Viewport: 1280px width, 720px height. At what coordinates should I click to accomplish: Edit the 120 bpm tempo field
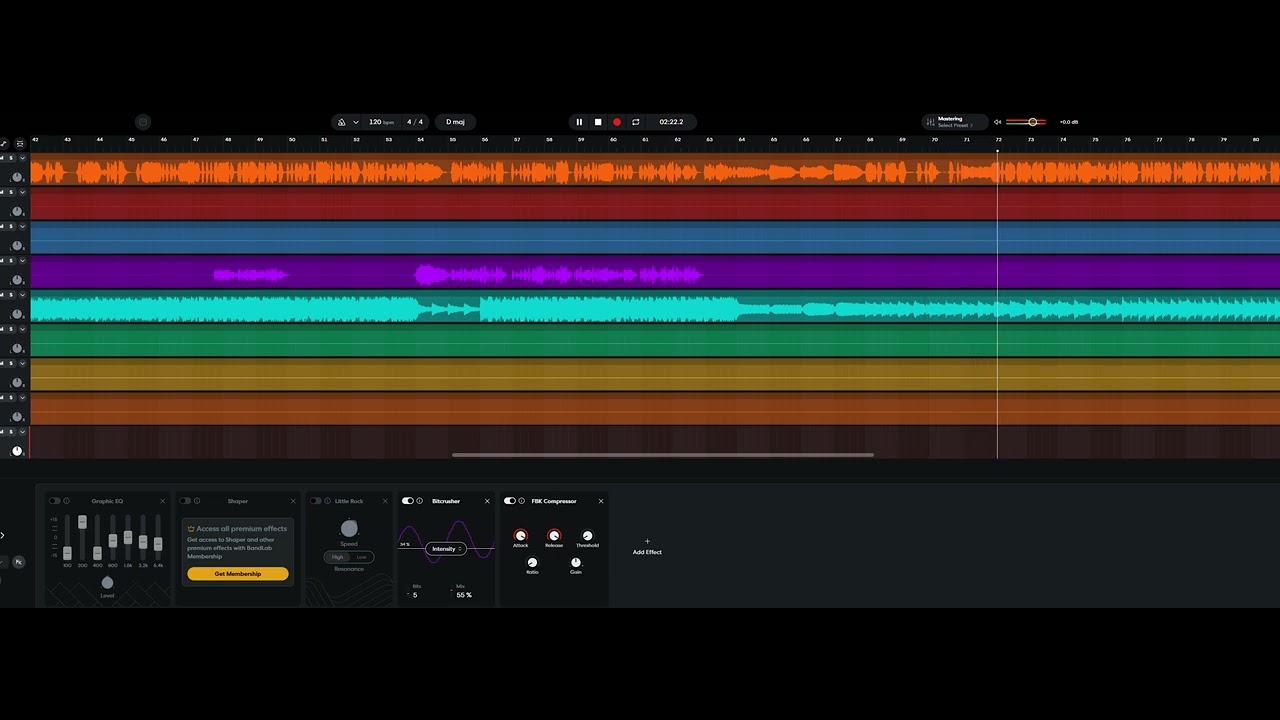click(381, 122)
